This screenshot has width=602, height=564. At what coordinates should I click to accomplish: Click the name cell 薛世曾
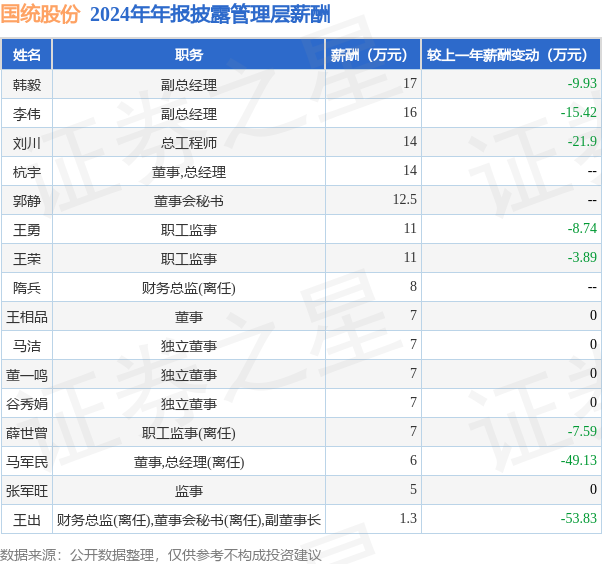click(26, 433)
